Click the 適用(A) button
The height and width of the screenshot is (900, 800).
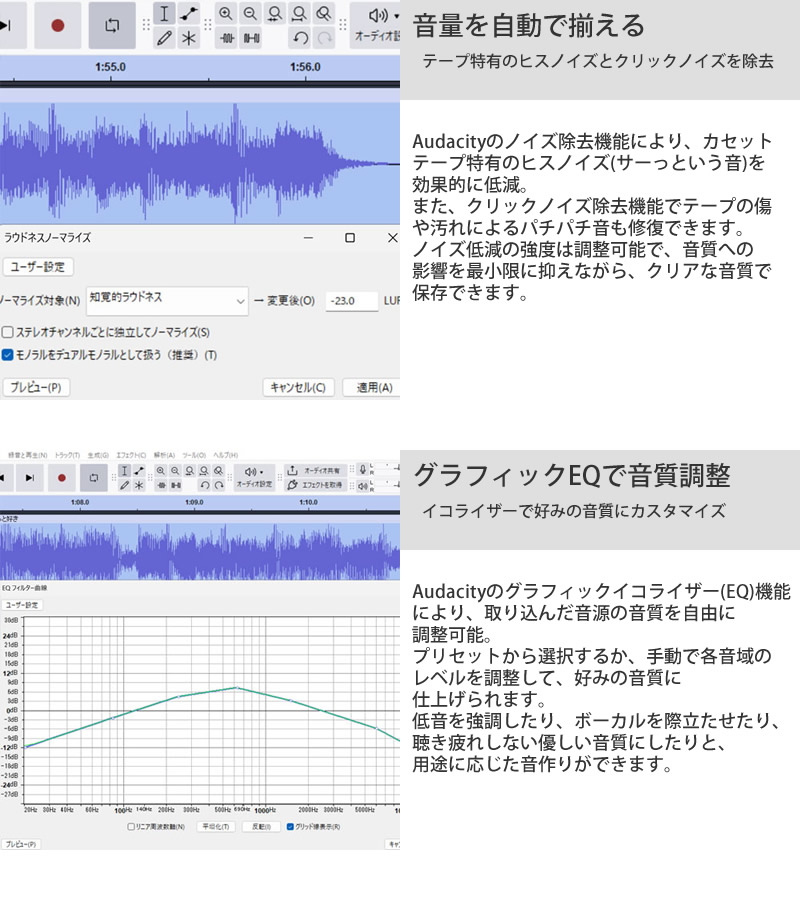[374, 387]
